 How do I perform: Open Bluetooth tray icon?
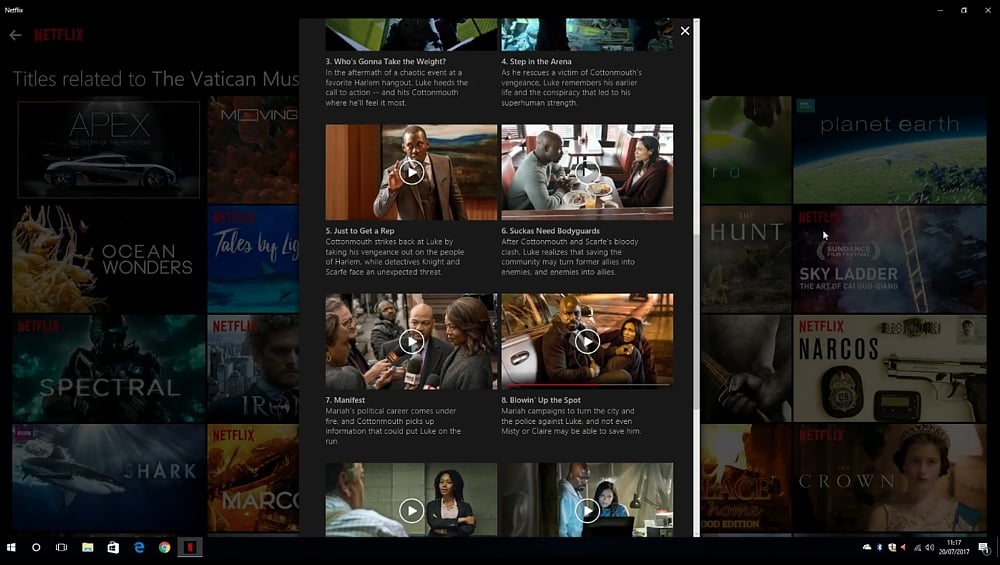(879, 547)
